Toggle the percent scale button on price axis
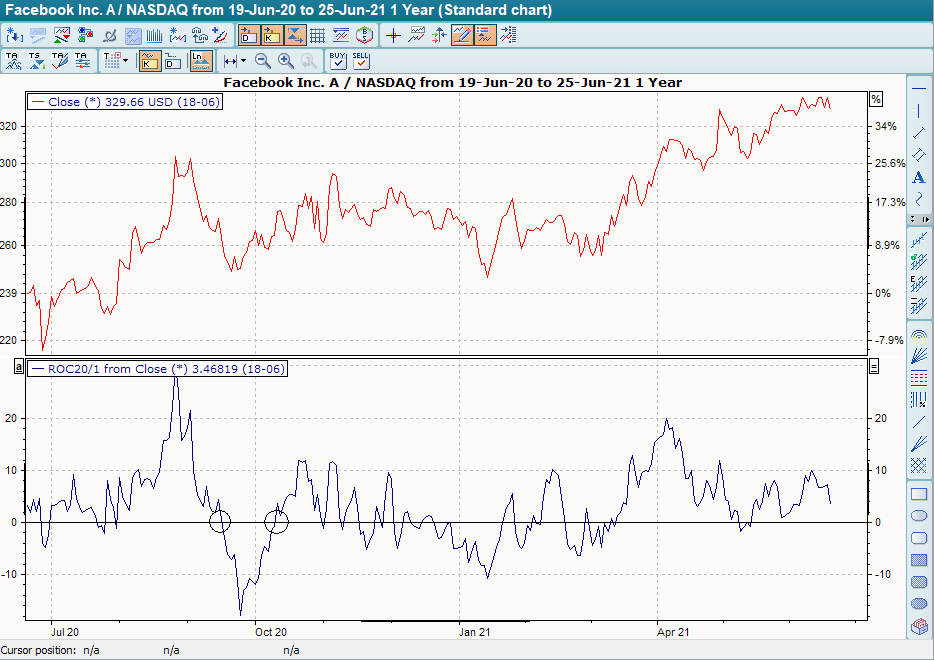The image size is (934, 660). [x=876, y=99]
